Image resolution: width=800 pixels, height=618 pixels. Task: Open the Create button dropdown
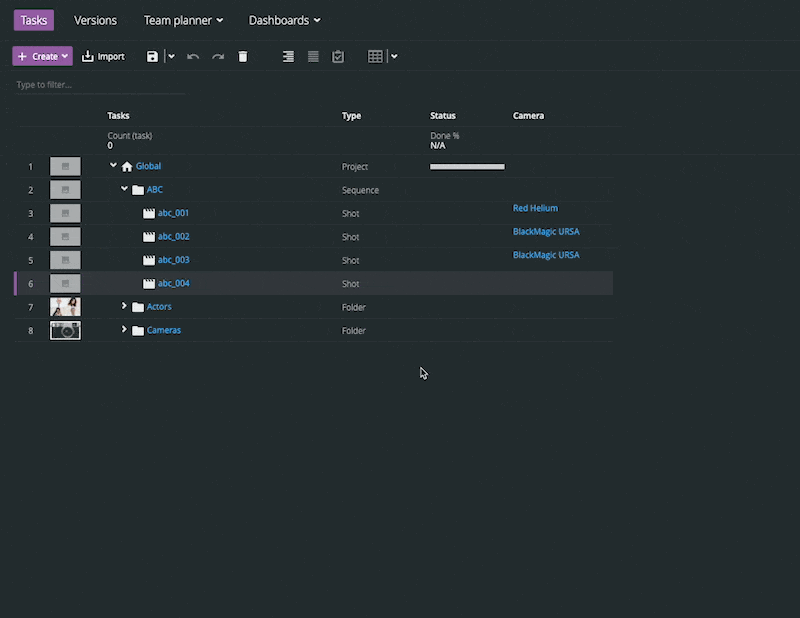coord(65,56)
